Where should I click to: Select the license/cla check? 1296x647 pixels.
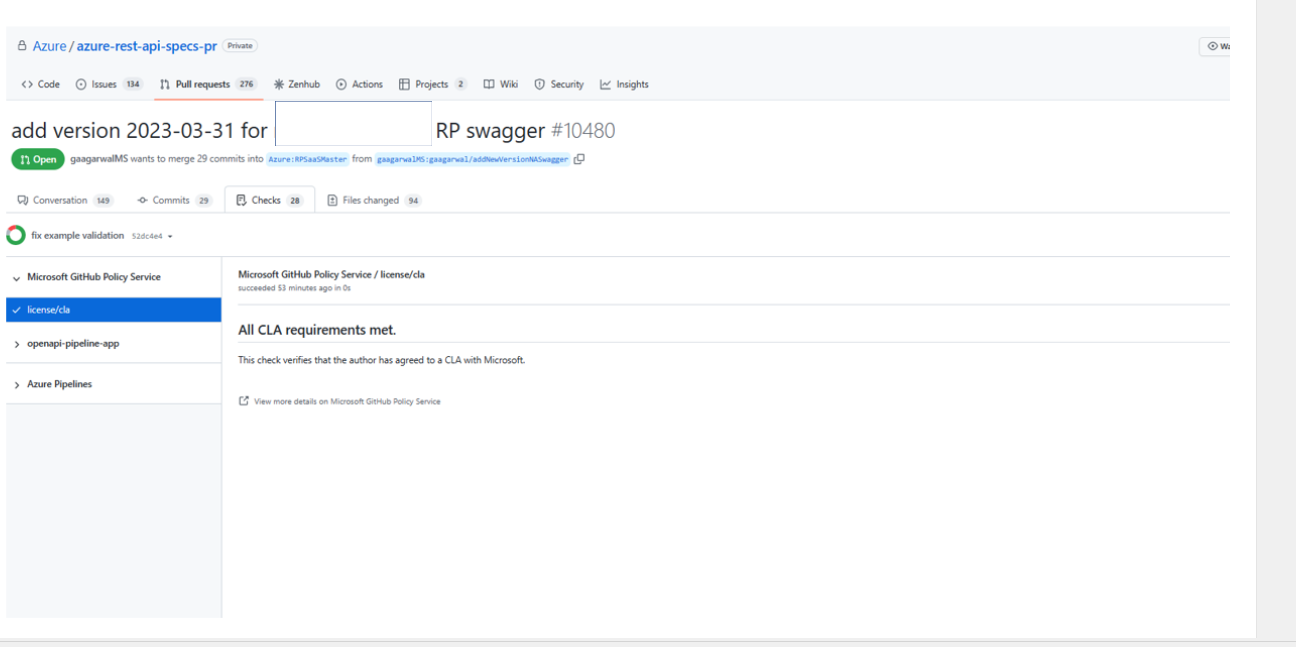click(114, 310)
